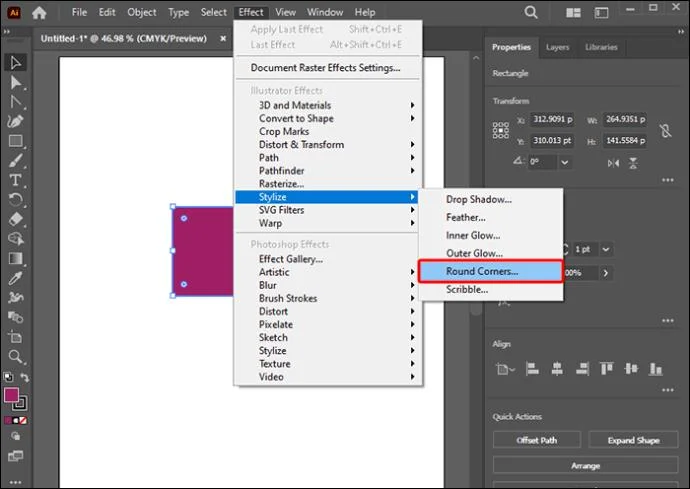Choose Inner Glow effect
The image size is (690, 489).
point(491,235)
